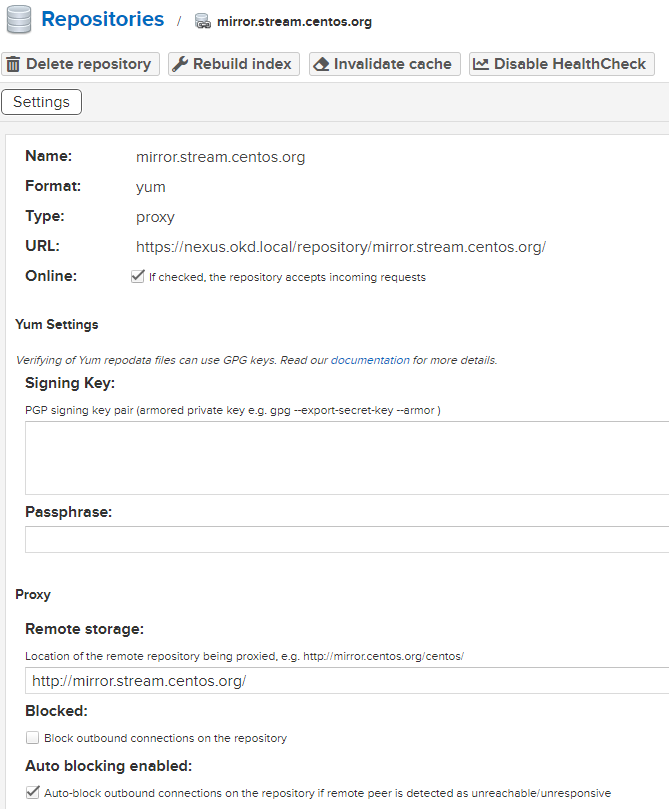Click the eraser icon on Invalidate cache

point(321,64)
